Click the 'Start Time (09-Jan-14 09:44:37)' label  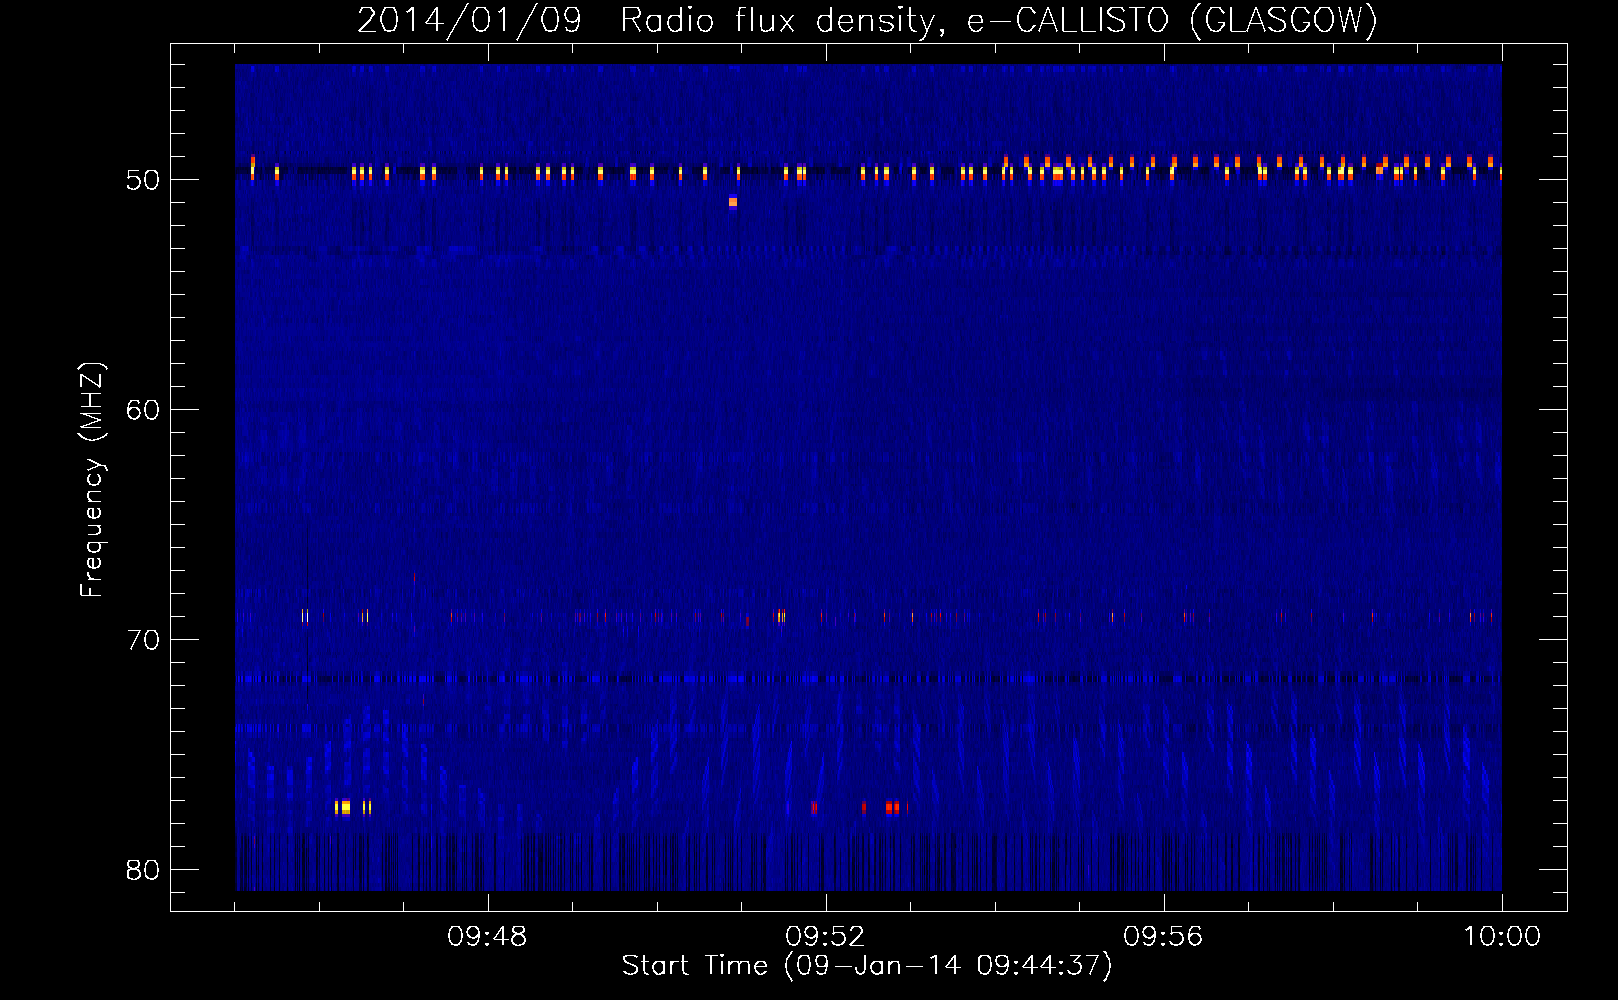pyautogui.click(x=867, y=965)
